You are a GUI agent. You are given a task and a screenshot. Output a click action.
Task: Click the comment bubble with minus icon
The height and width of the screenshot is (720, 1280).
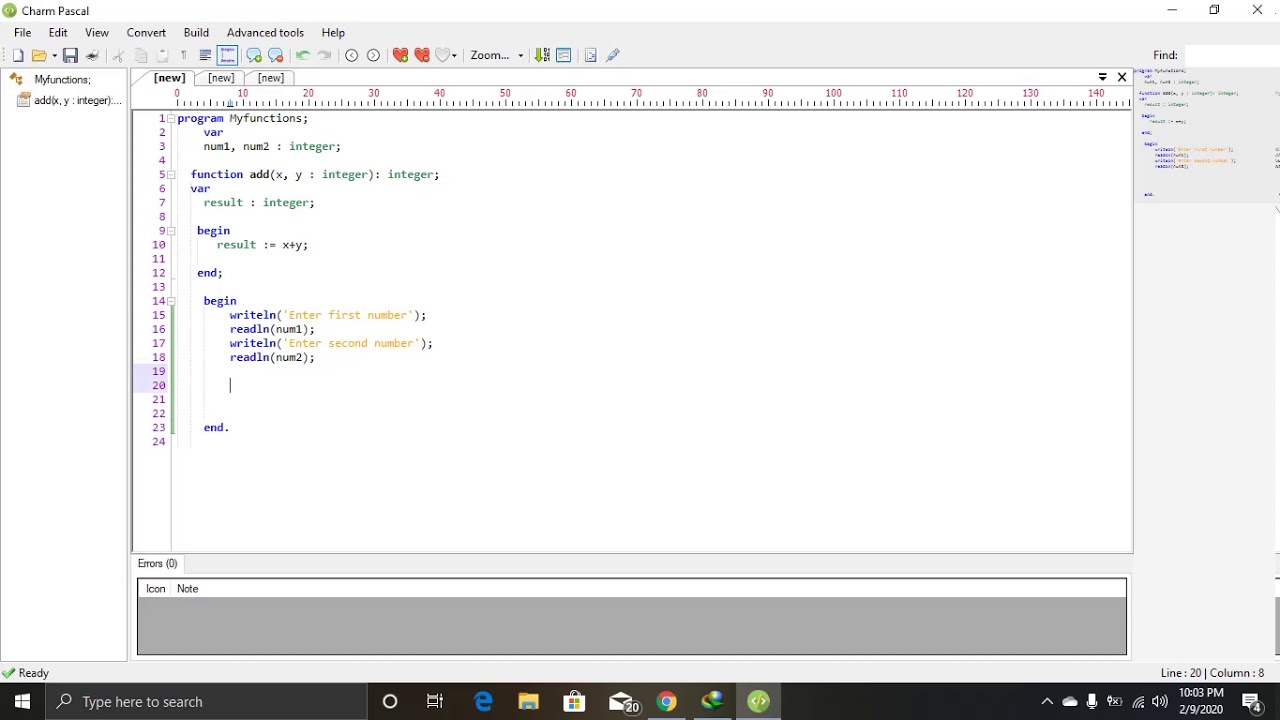point(276,56)
